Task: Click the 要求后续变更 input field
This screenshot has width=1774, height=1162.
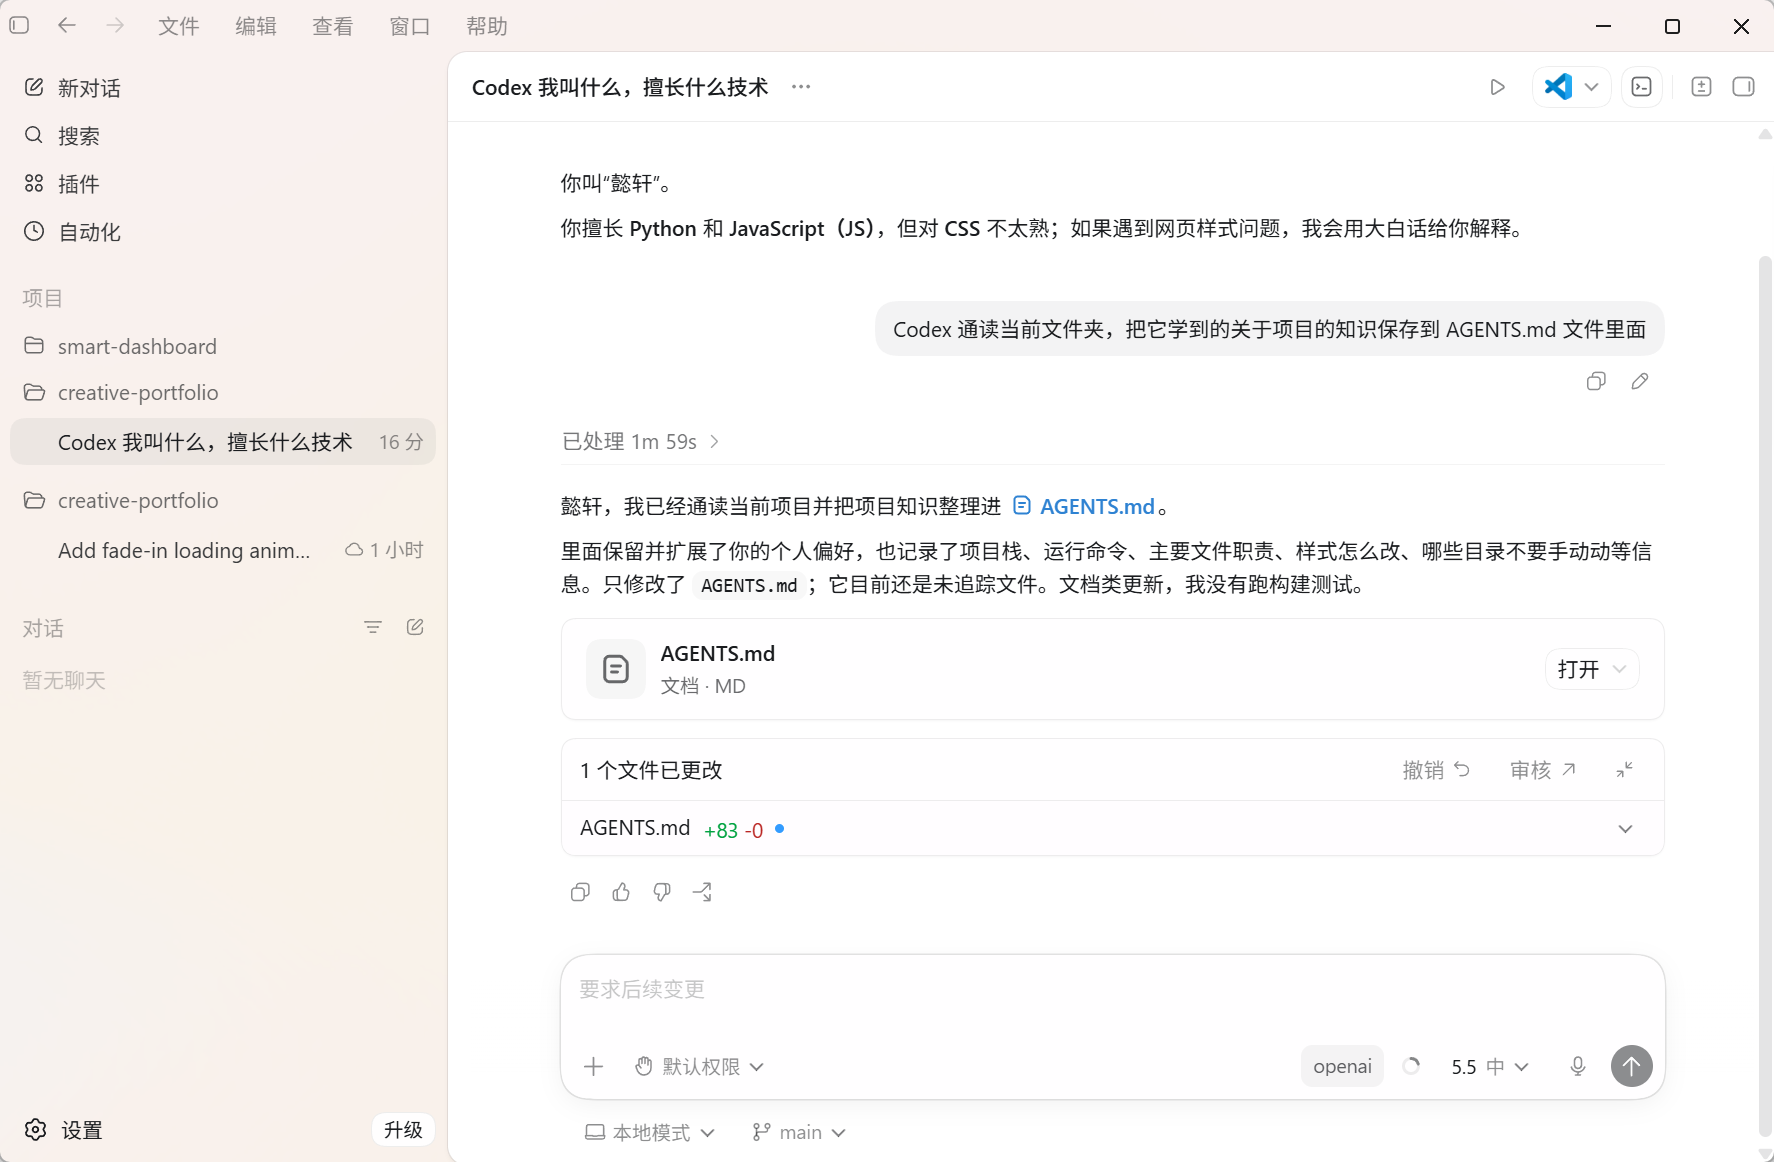Action: click(x=1112, y=990)
